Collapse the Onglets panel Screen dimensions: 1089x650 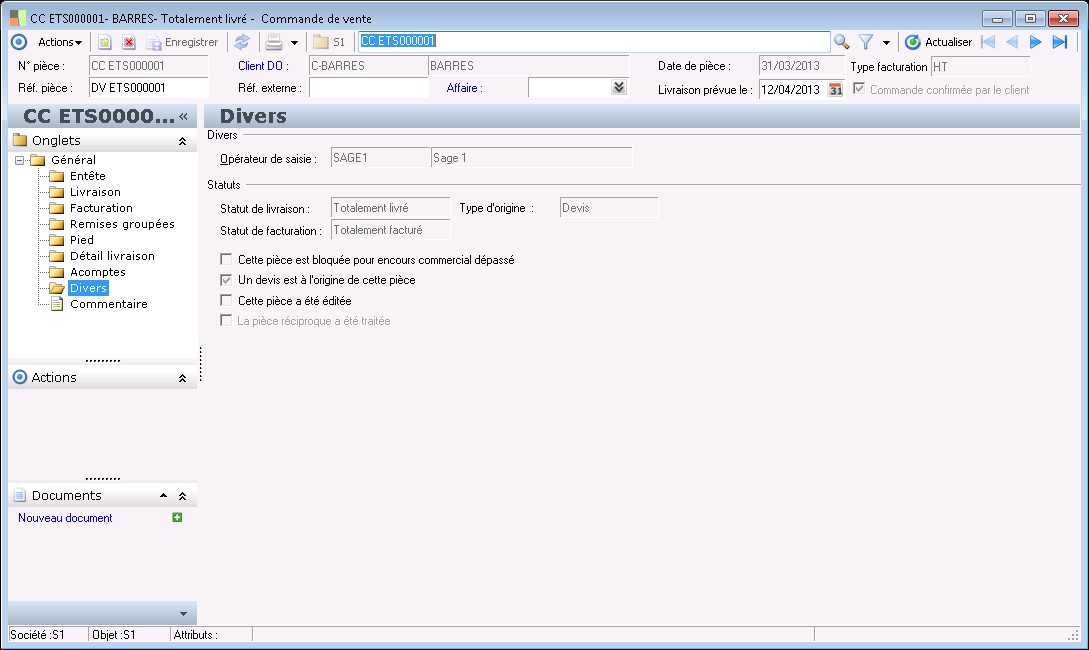pyautogui.click(x=182, y=141)
